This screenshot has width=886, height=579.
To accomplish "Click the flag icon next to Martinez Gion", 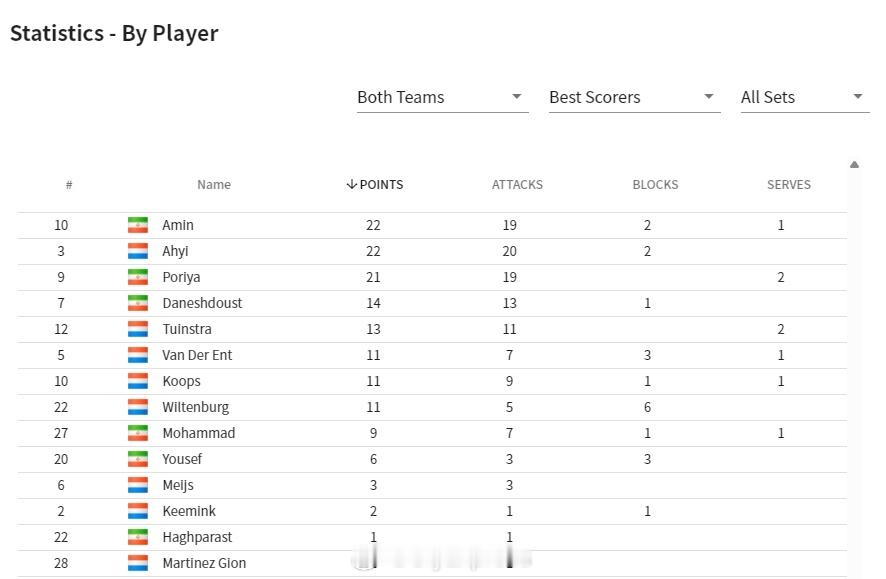I will [138, 563].
